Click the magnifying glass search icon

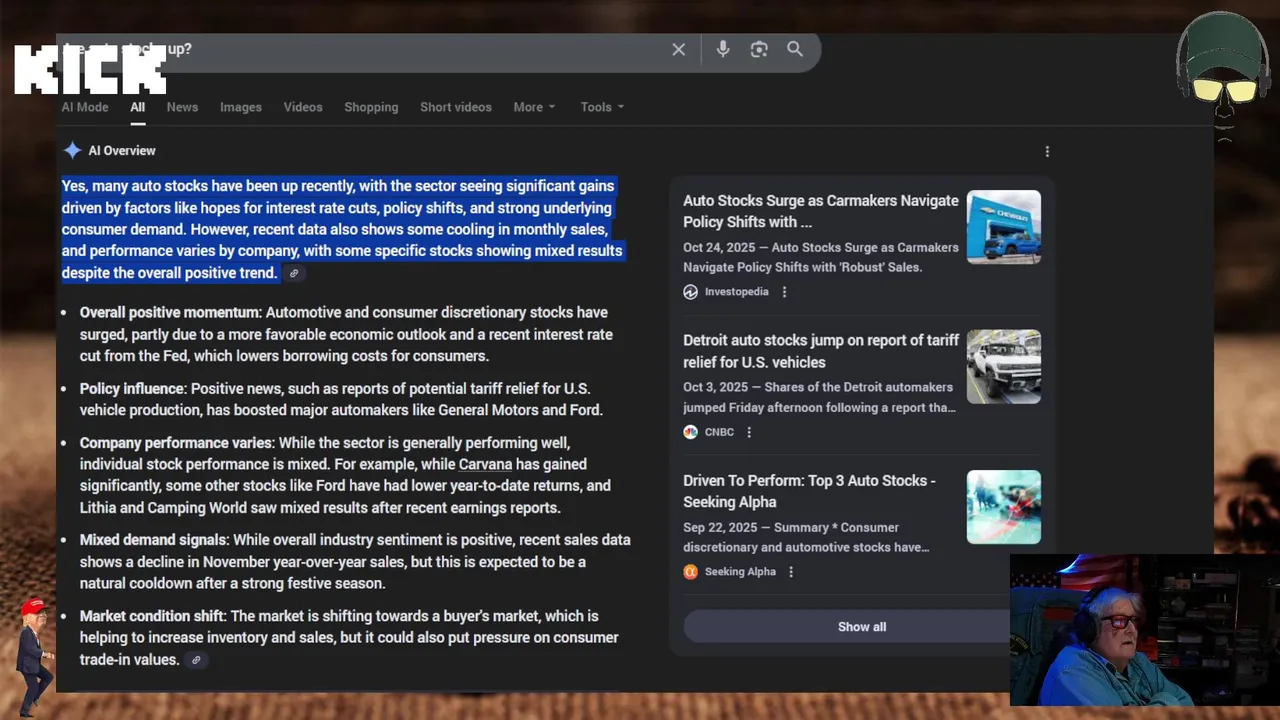[795, 49]
